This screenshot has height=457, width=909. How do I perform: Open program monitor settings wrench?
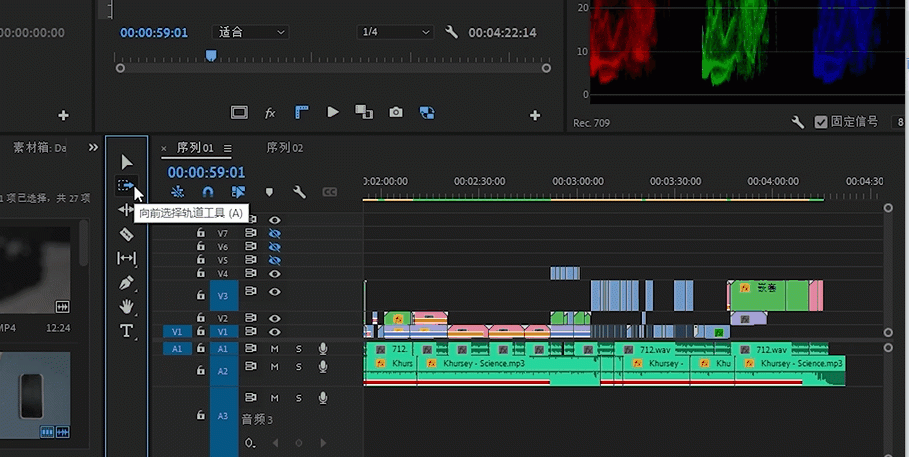[x=451, y=32]
